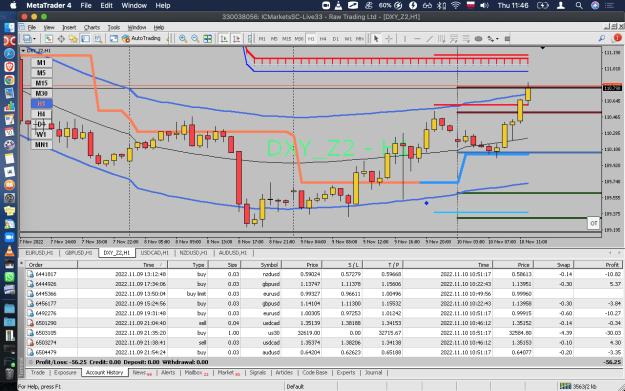Sort history by the Symbol column header
The width and height of the screenshot is (625, 391).
click(x=261, y=265)
